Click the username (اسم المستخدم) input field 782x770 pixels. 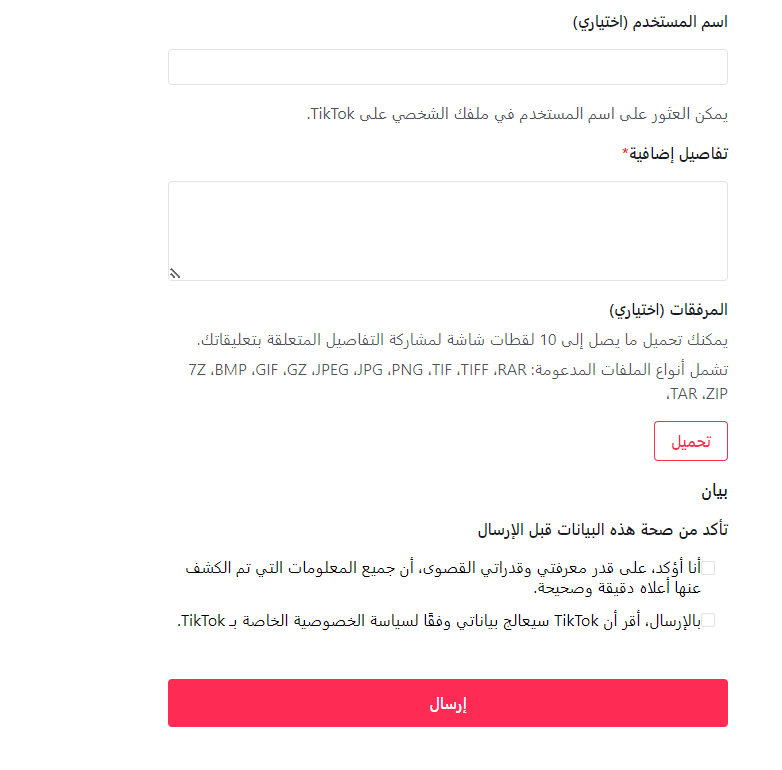tap(447, 67)
